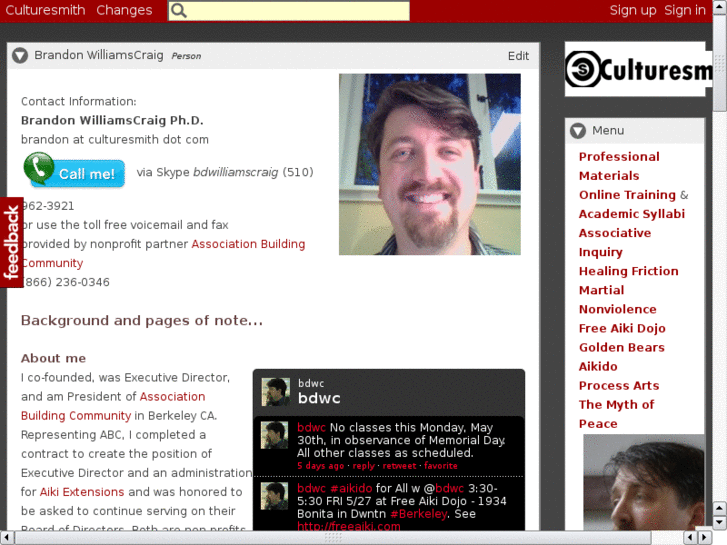Image resolution: width=727 pixels, height=545 pixels.
Task: Click the horizontal scrollbar thumb
Action: (333, 538)
